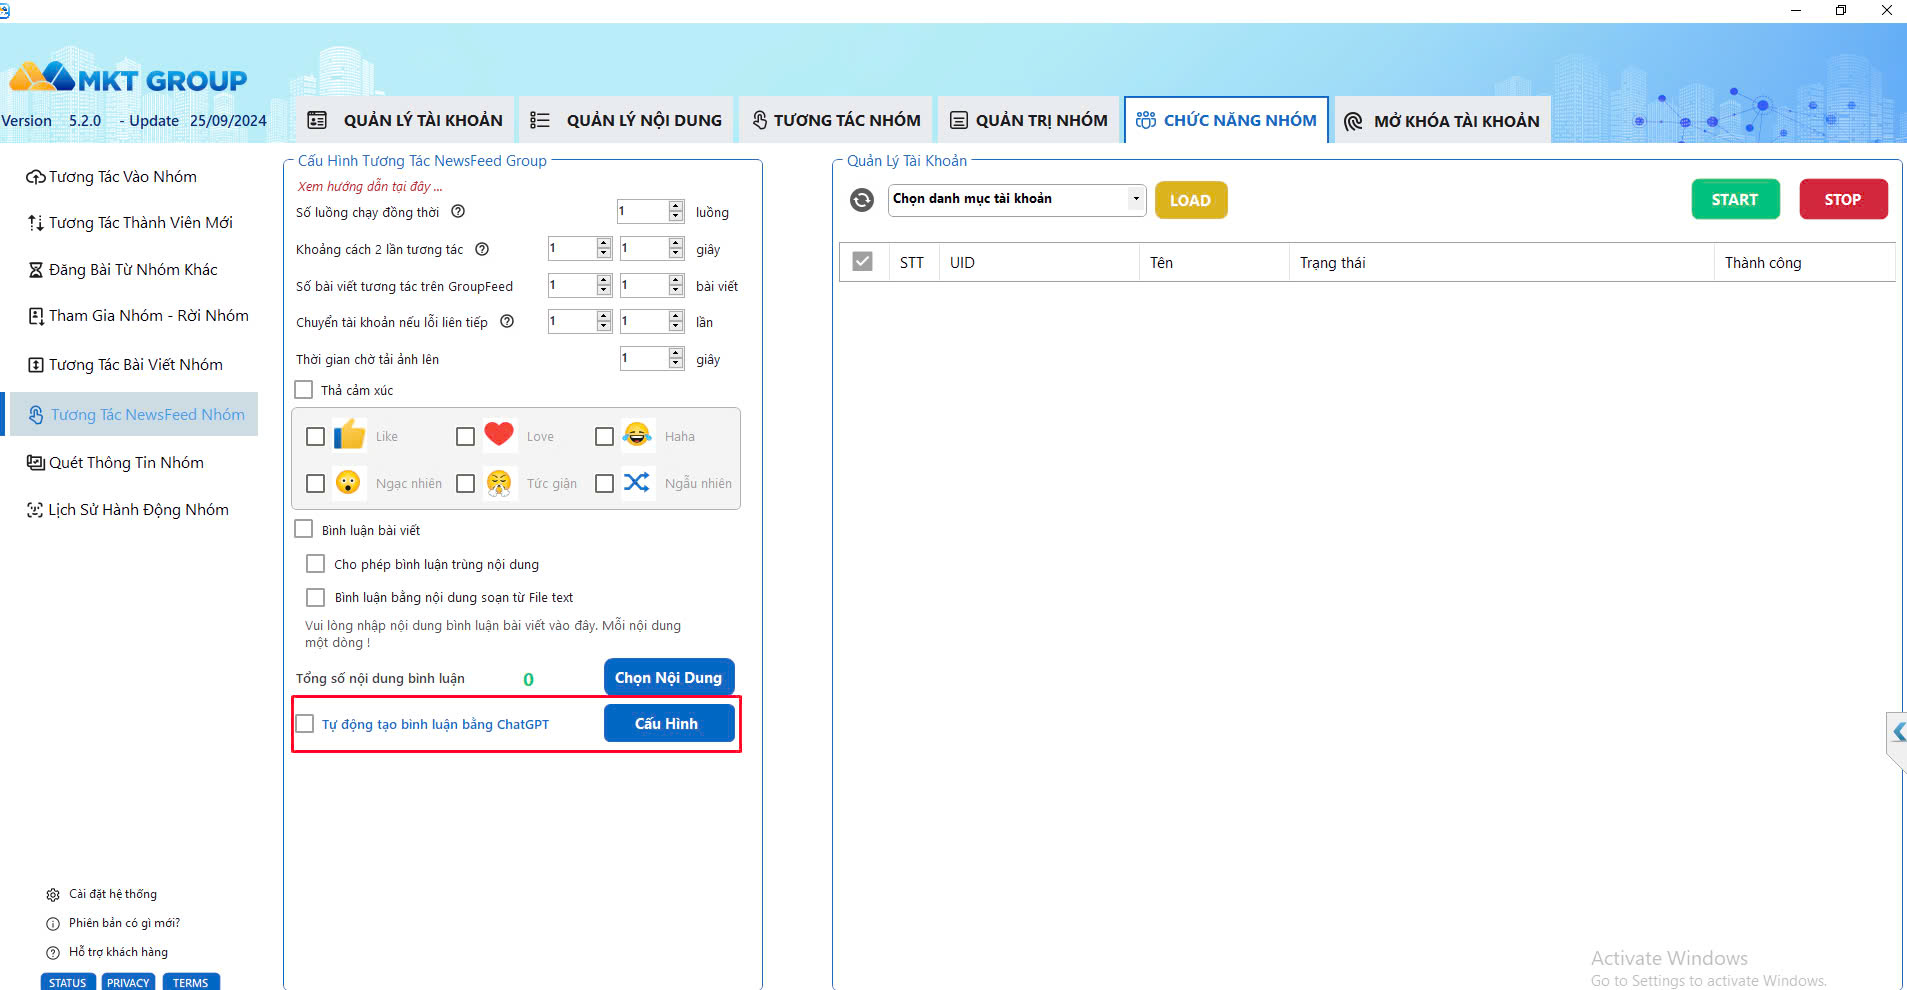Click the STATUS button at bottom left
Image resolution: width=1907 pixels, height=990 pixels.
pos(68,982)
